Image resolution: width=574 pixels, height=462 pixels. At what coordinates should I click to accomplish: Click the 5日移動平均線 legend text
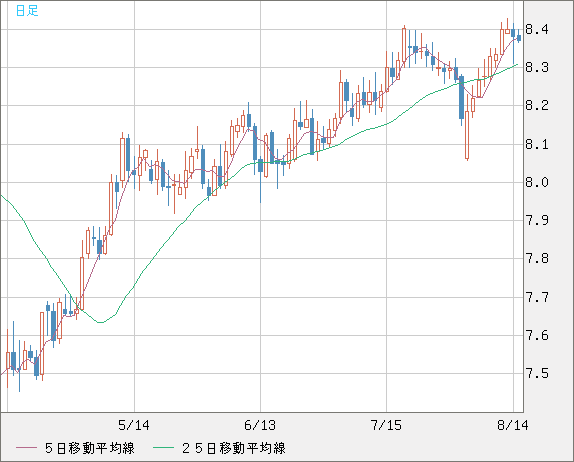click(x=90, y=448)
